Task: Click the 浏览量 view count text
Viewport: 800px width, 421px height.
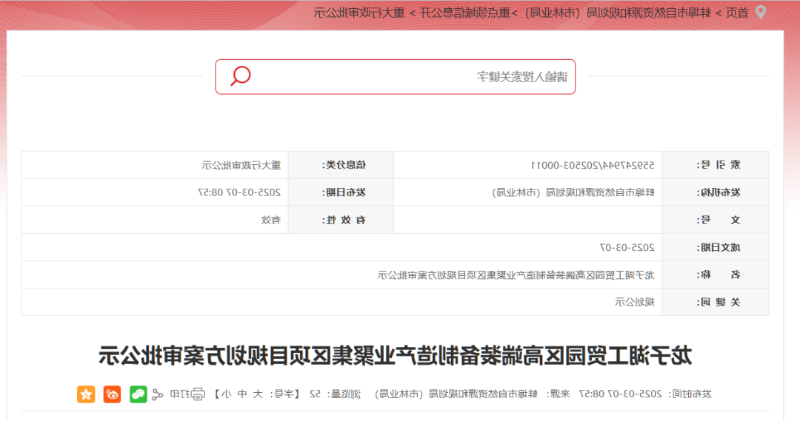Action: 335,394
